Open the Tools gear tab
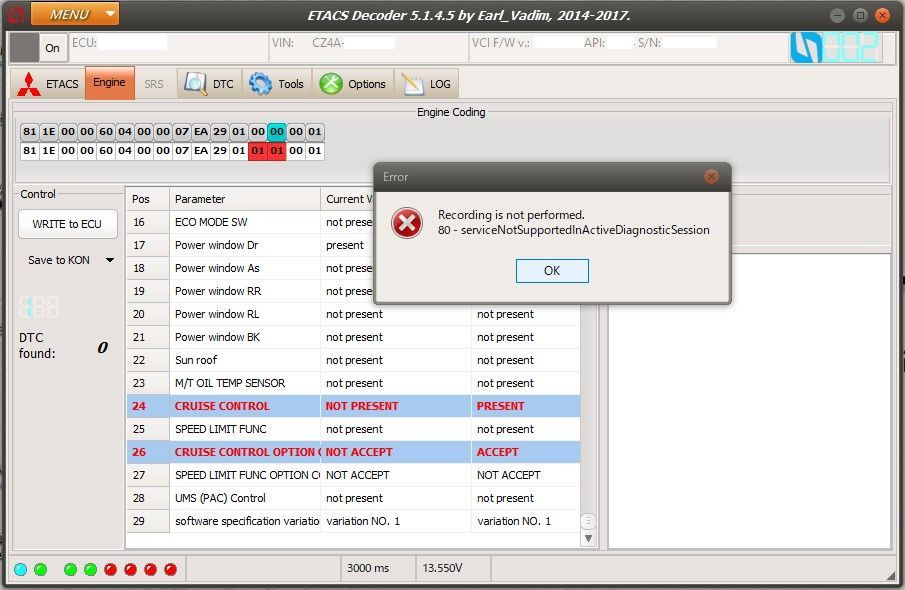Screen dimensions: 905x590 click(x=277, y=84)
